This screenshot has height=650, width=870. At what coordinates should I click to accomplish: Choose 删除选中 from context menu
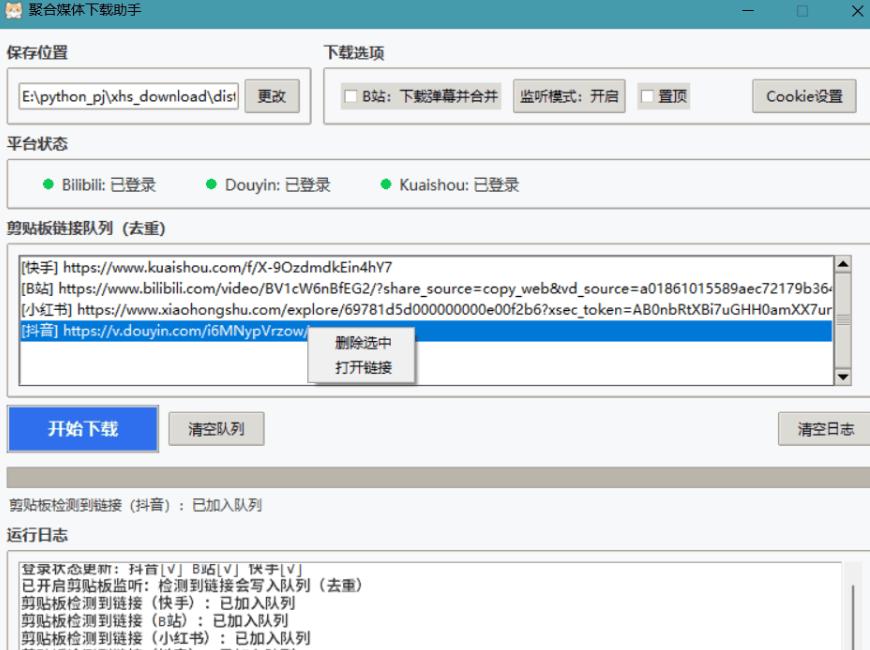click(x=362, y=343)
